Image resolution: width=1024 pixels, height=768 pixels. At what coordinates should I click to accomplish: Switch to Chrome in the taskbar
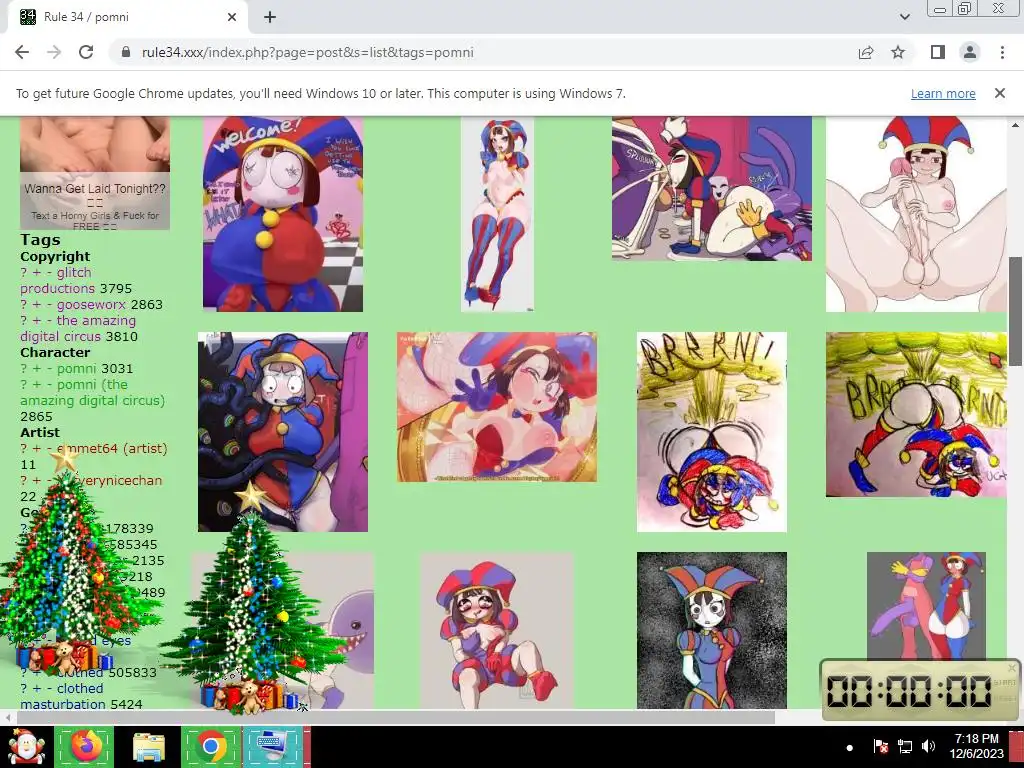coord(210,746)
